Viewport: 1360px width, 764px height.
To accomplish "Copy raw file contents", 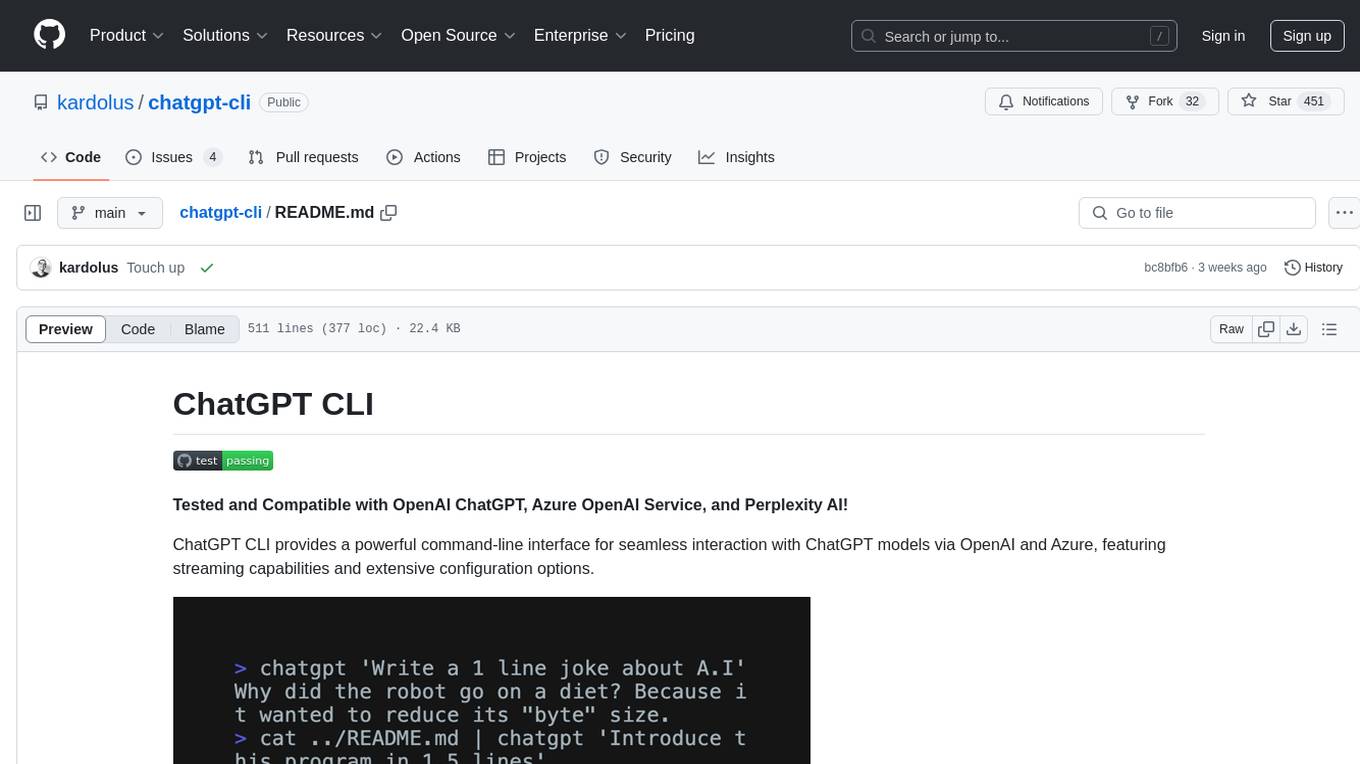I will (1266, 329).
